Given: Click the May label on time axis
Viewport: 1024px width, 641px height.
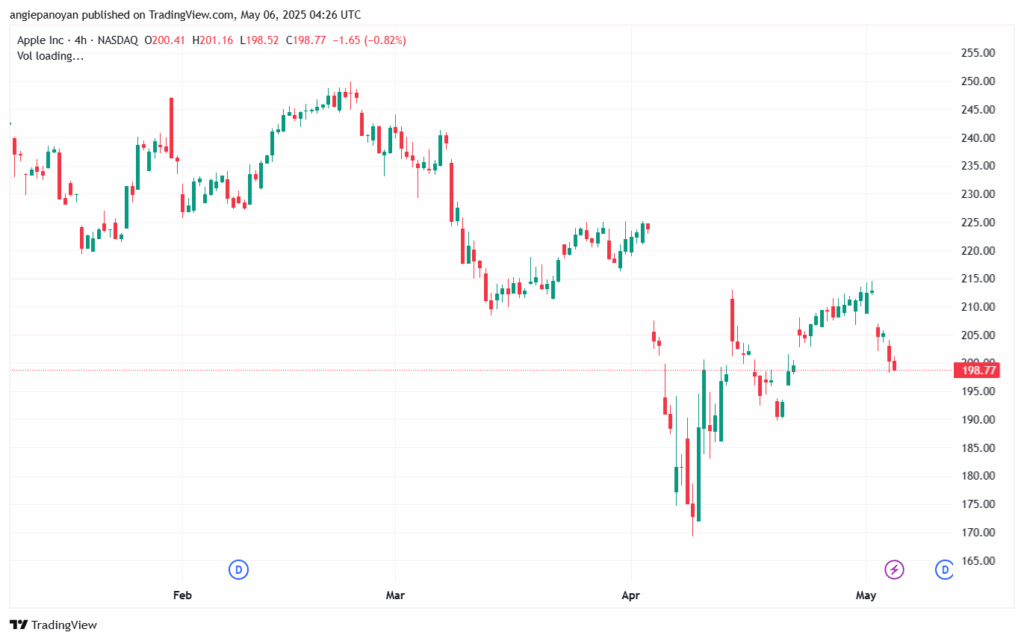Looking at the screenshot, I should point(866,595).
